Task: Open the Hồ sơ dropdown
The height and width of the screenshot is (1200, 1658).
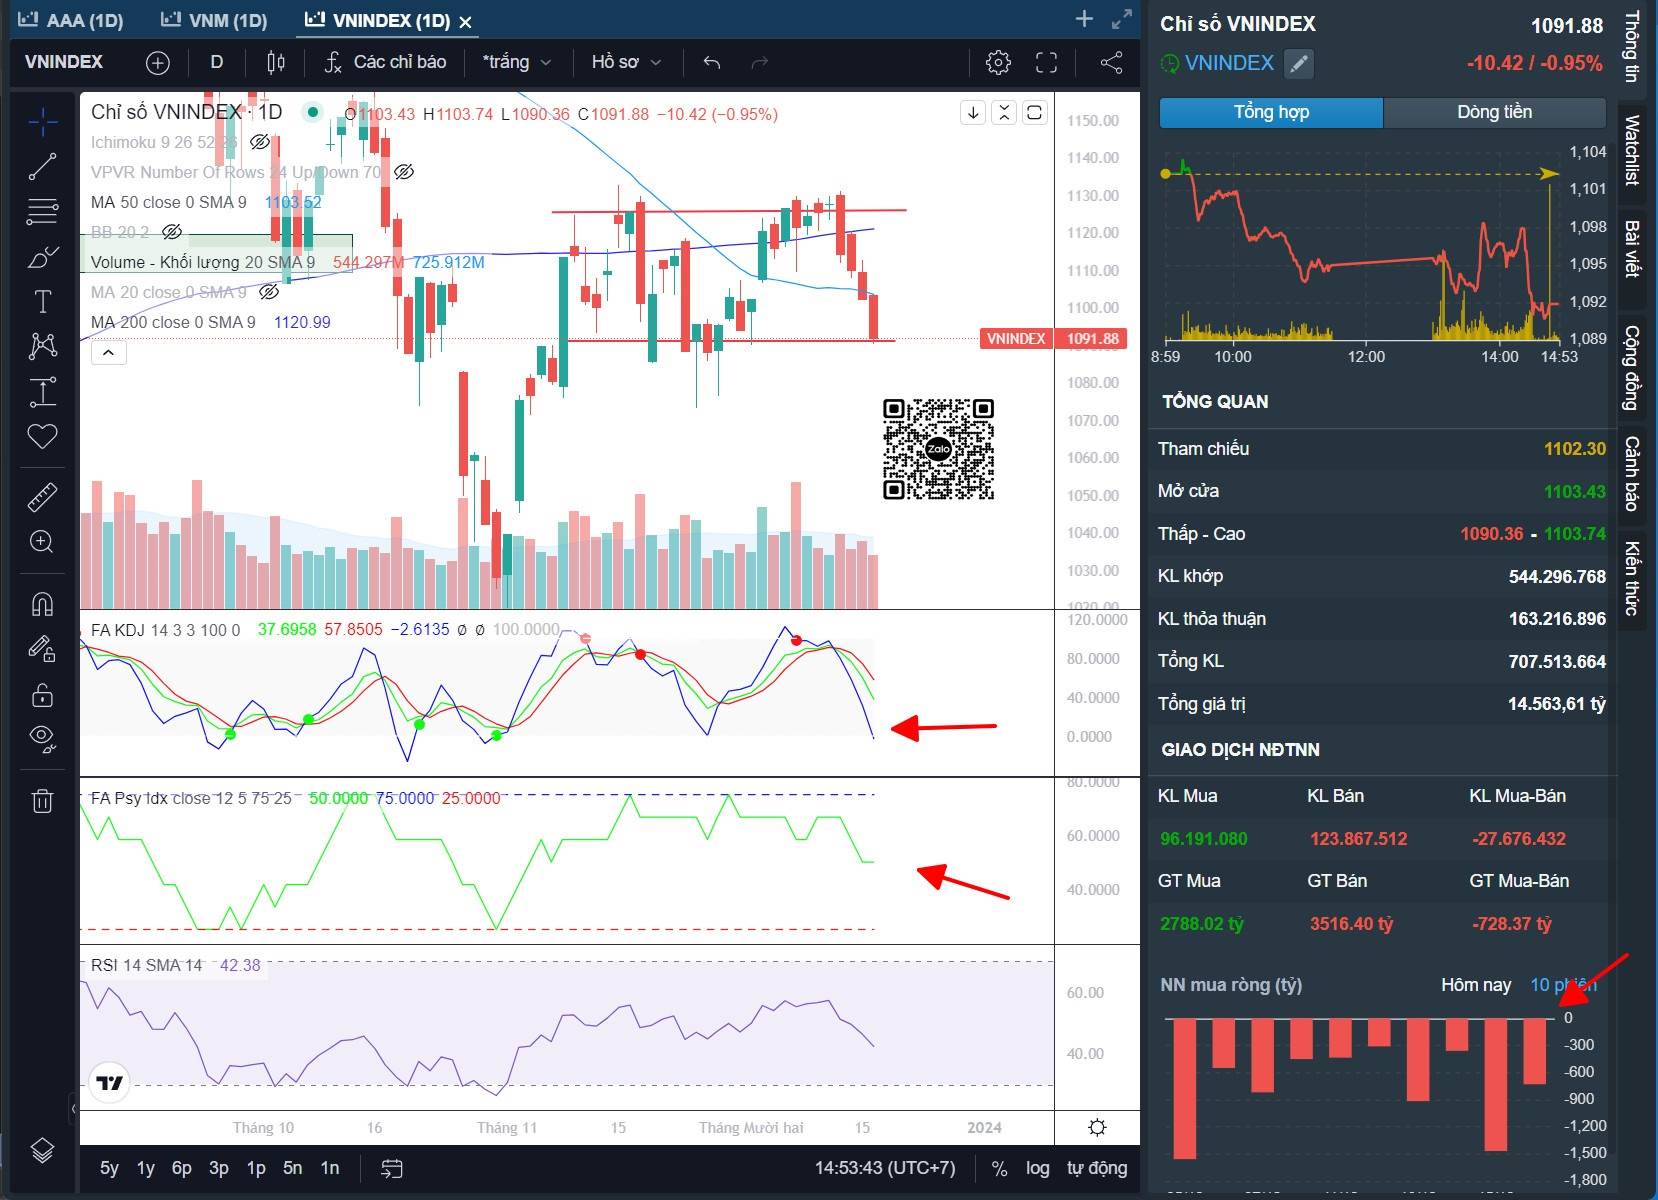Action: point(626,62)
